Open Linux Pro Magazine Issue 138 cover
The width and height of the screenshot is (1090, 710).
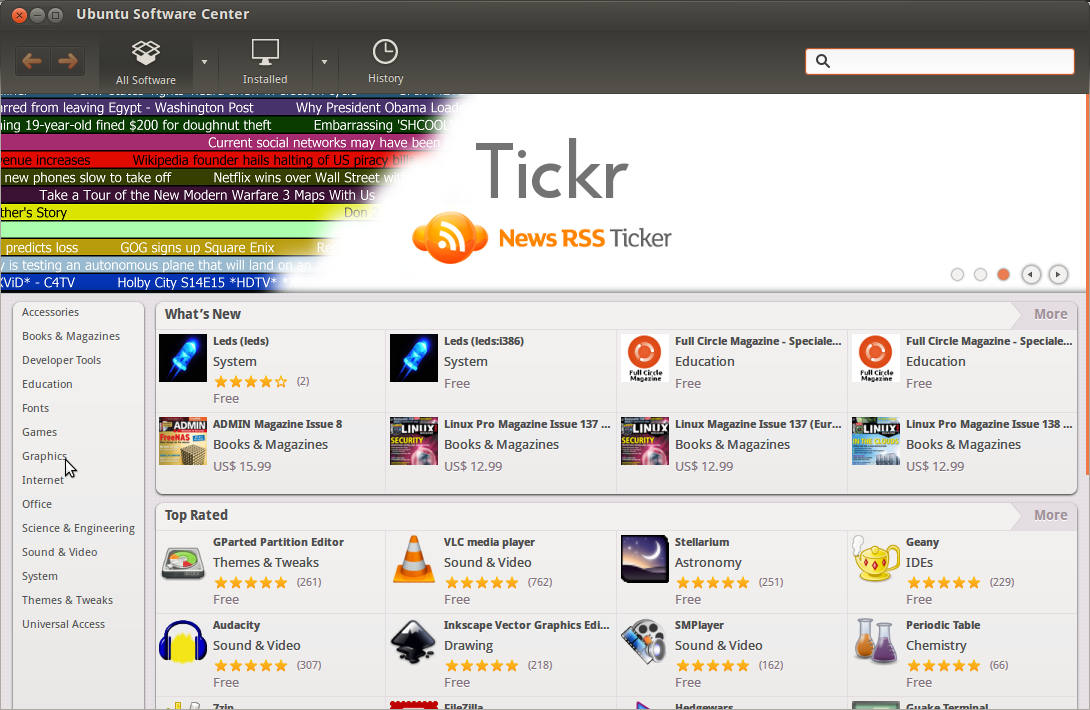click(876, 441)
